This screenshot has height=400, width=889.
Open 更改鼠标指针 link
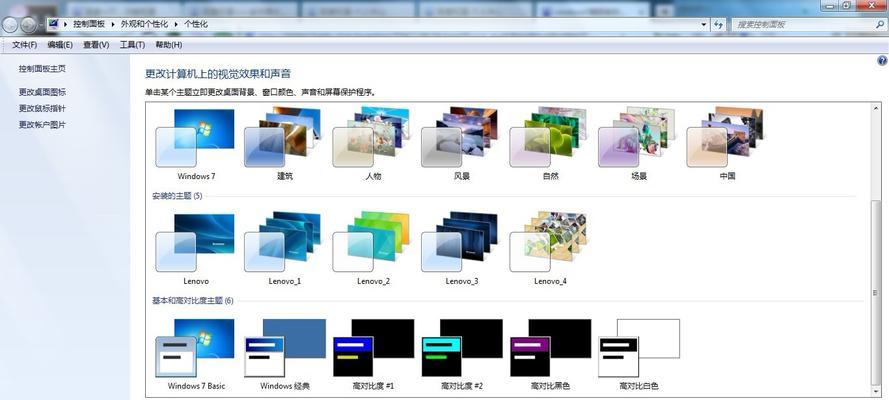click(x=43, y=108)
